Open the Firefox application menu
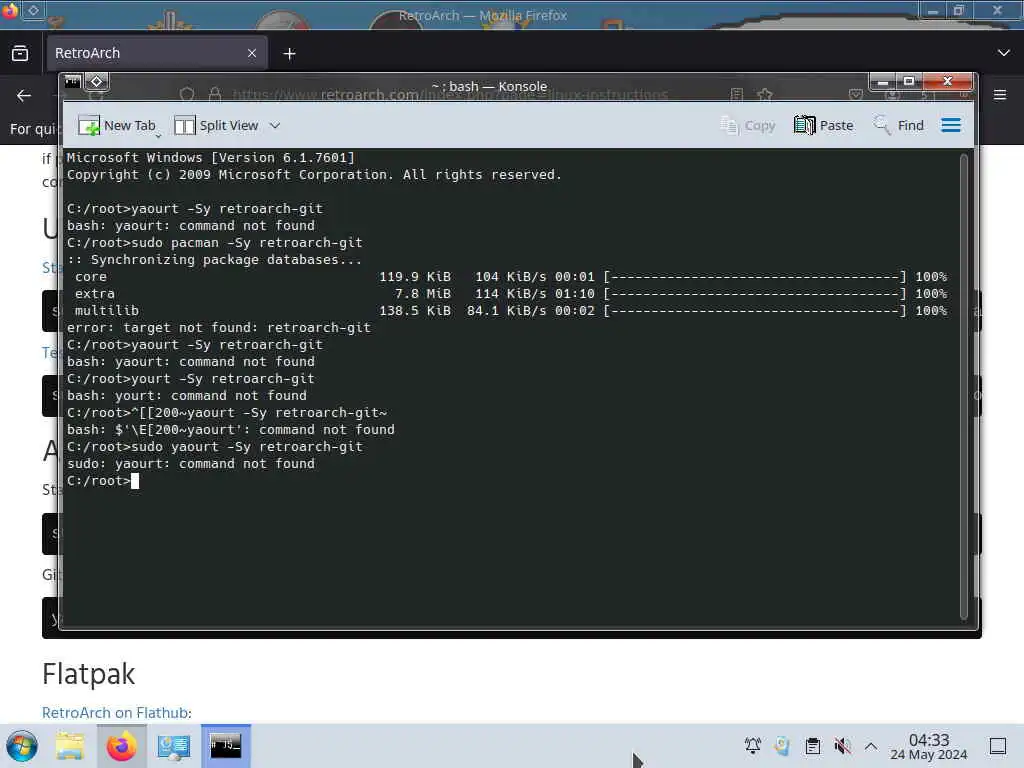1024x768 pixels. point(1000,95)
